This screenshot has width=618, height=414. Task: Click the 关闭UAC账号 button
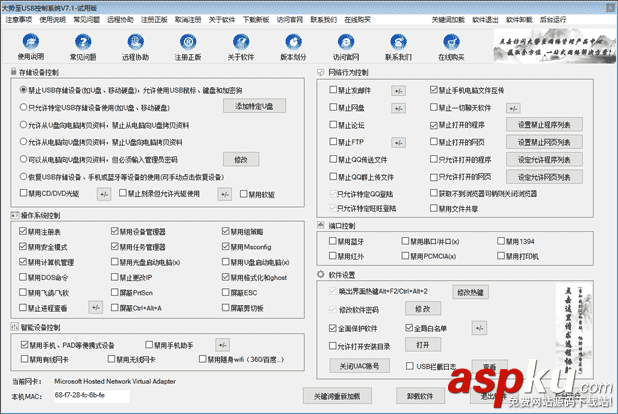tap(360, 366)
